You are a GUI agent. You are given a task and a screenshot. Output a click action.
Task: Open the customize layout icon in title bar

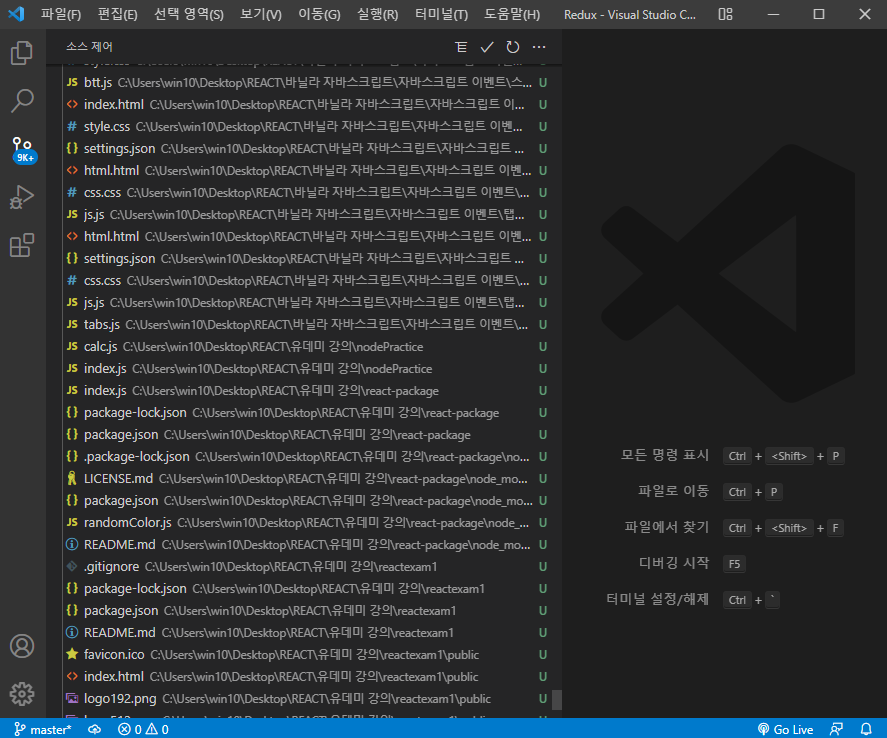pos(725,14)
